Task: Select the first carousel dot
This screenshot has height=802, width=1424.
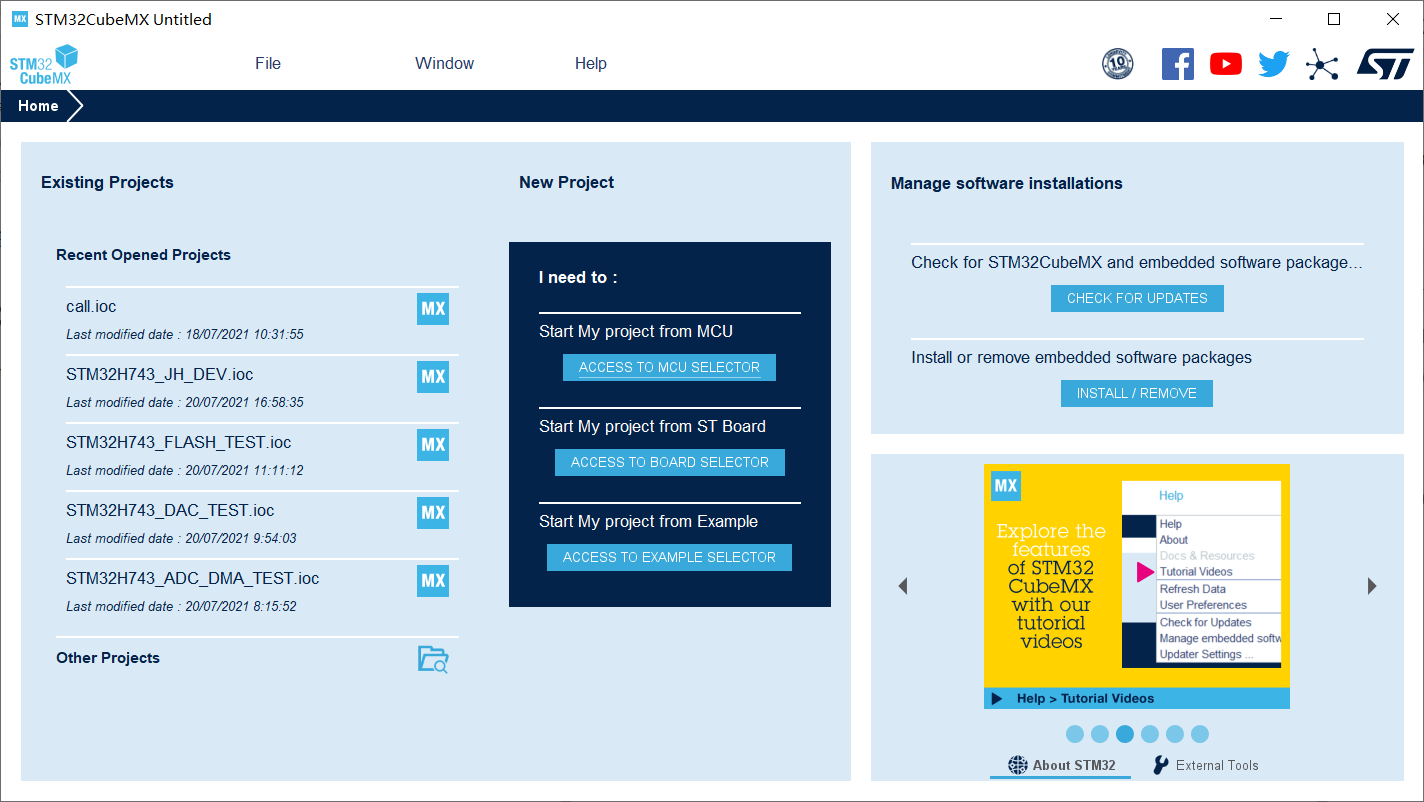Action: (1075, 734)
